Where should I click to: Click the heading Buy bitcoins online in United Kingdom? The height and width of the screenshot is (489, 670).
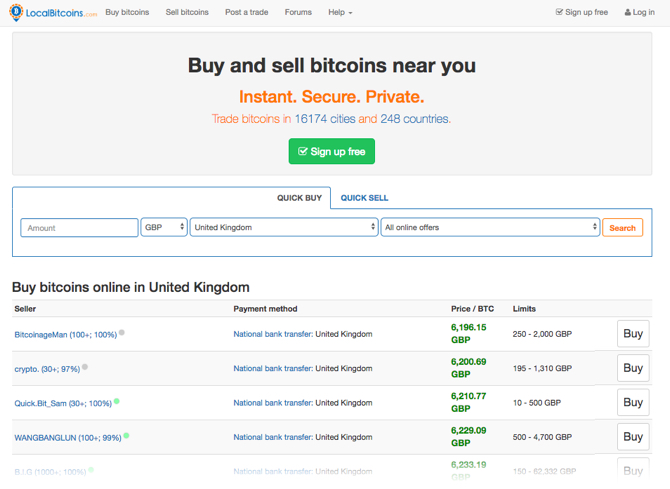tap(131, 287)
